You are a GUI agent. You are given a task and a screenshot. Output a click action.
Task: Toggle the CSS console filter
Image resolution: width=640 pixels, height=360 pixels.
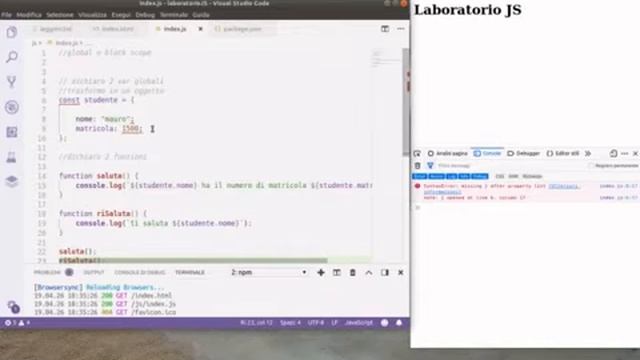coord(500,176)
